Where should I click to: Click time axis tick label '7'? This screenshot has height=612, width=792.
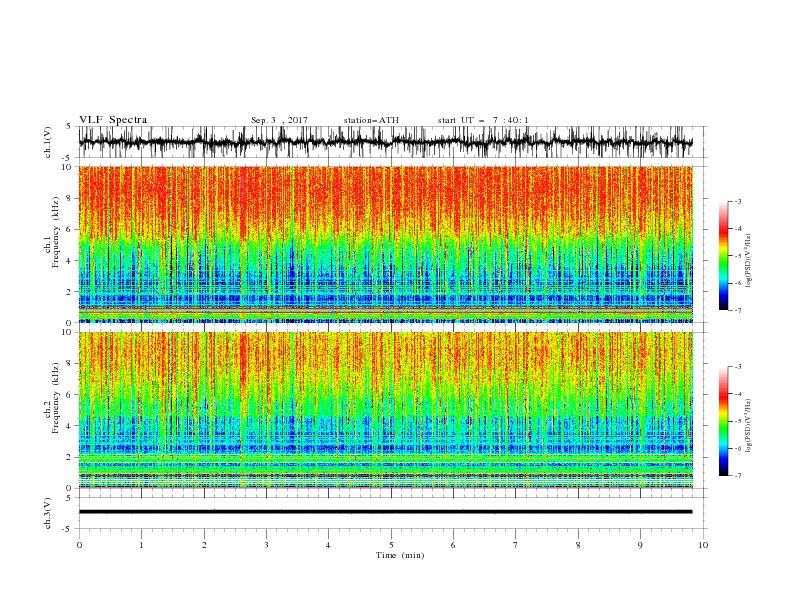(516, 545)
